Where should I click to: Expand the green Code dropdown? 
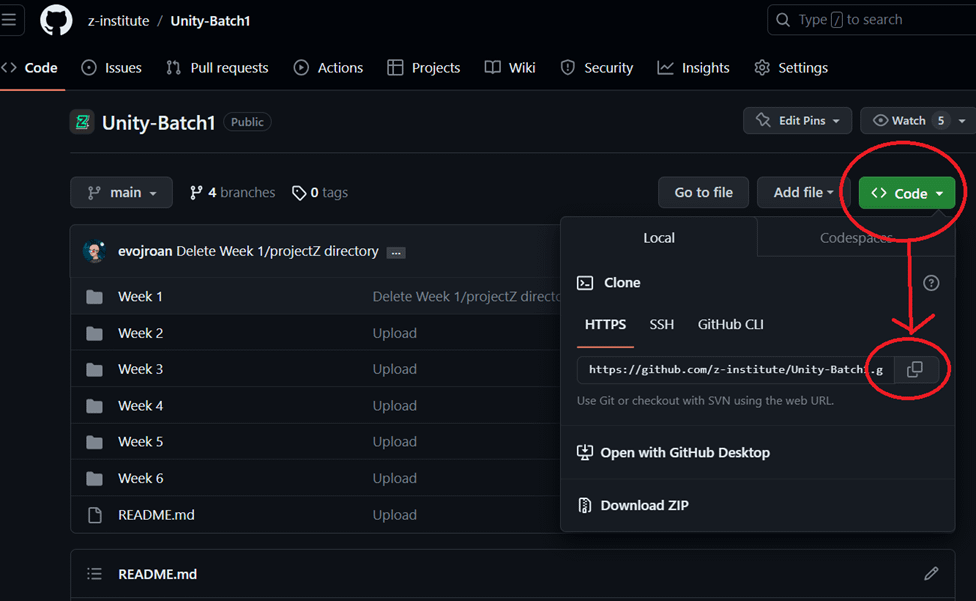906,193
